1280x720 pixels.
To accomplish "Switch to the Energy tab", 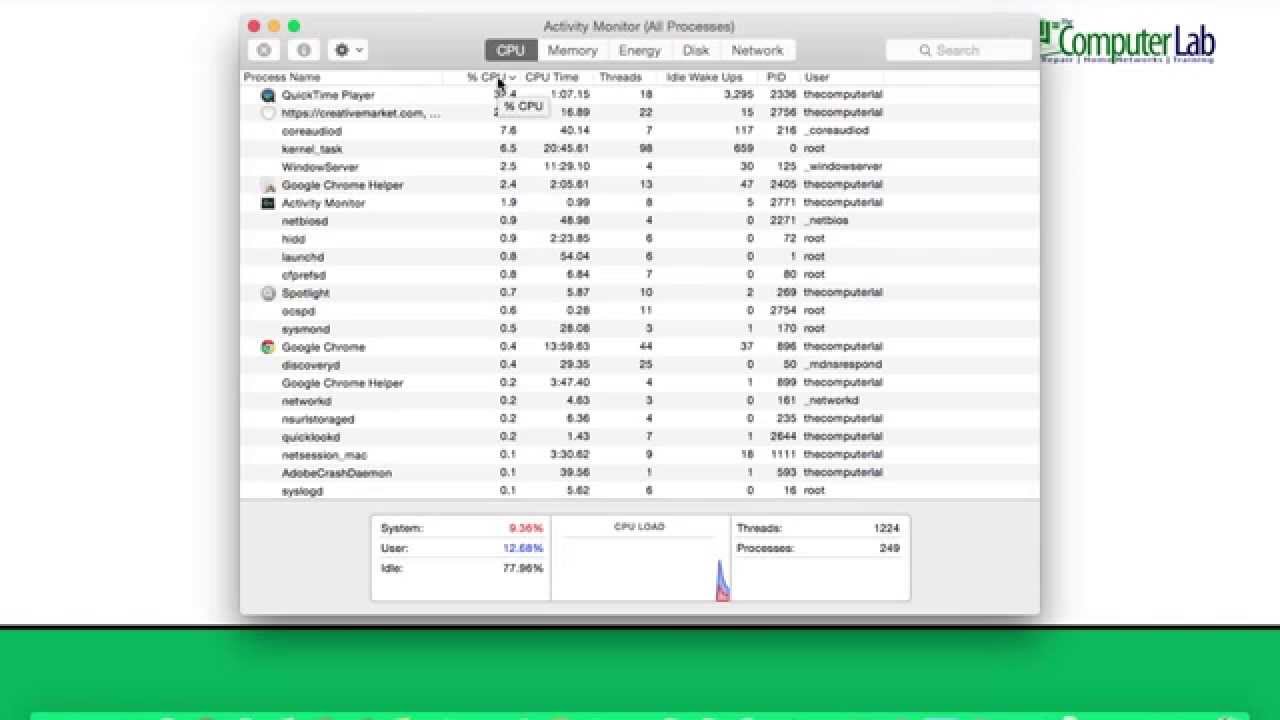I will click(639, 50).
